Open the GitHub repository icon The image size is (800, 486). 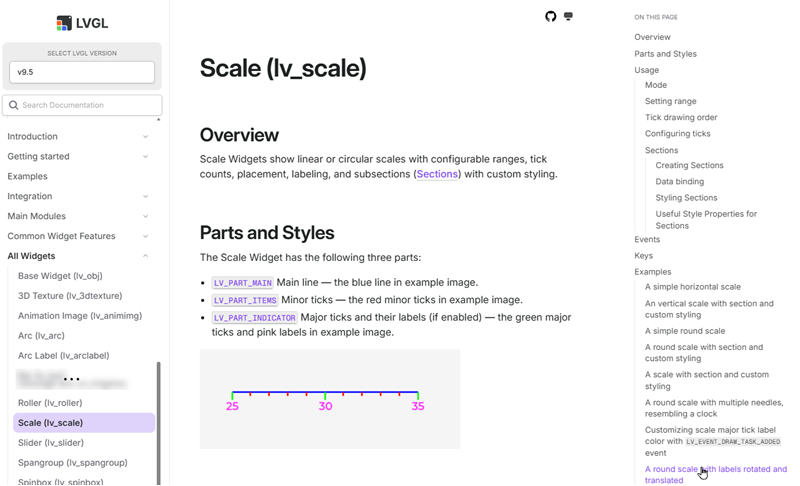(x=550, y=16)
